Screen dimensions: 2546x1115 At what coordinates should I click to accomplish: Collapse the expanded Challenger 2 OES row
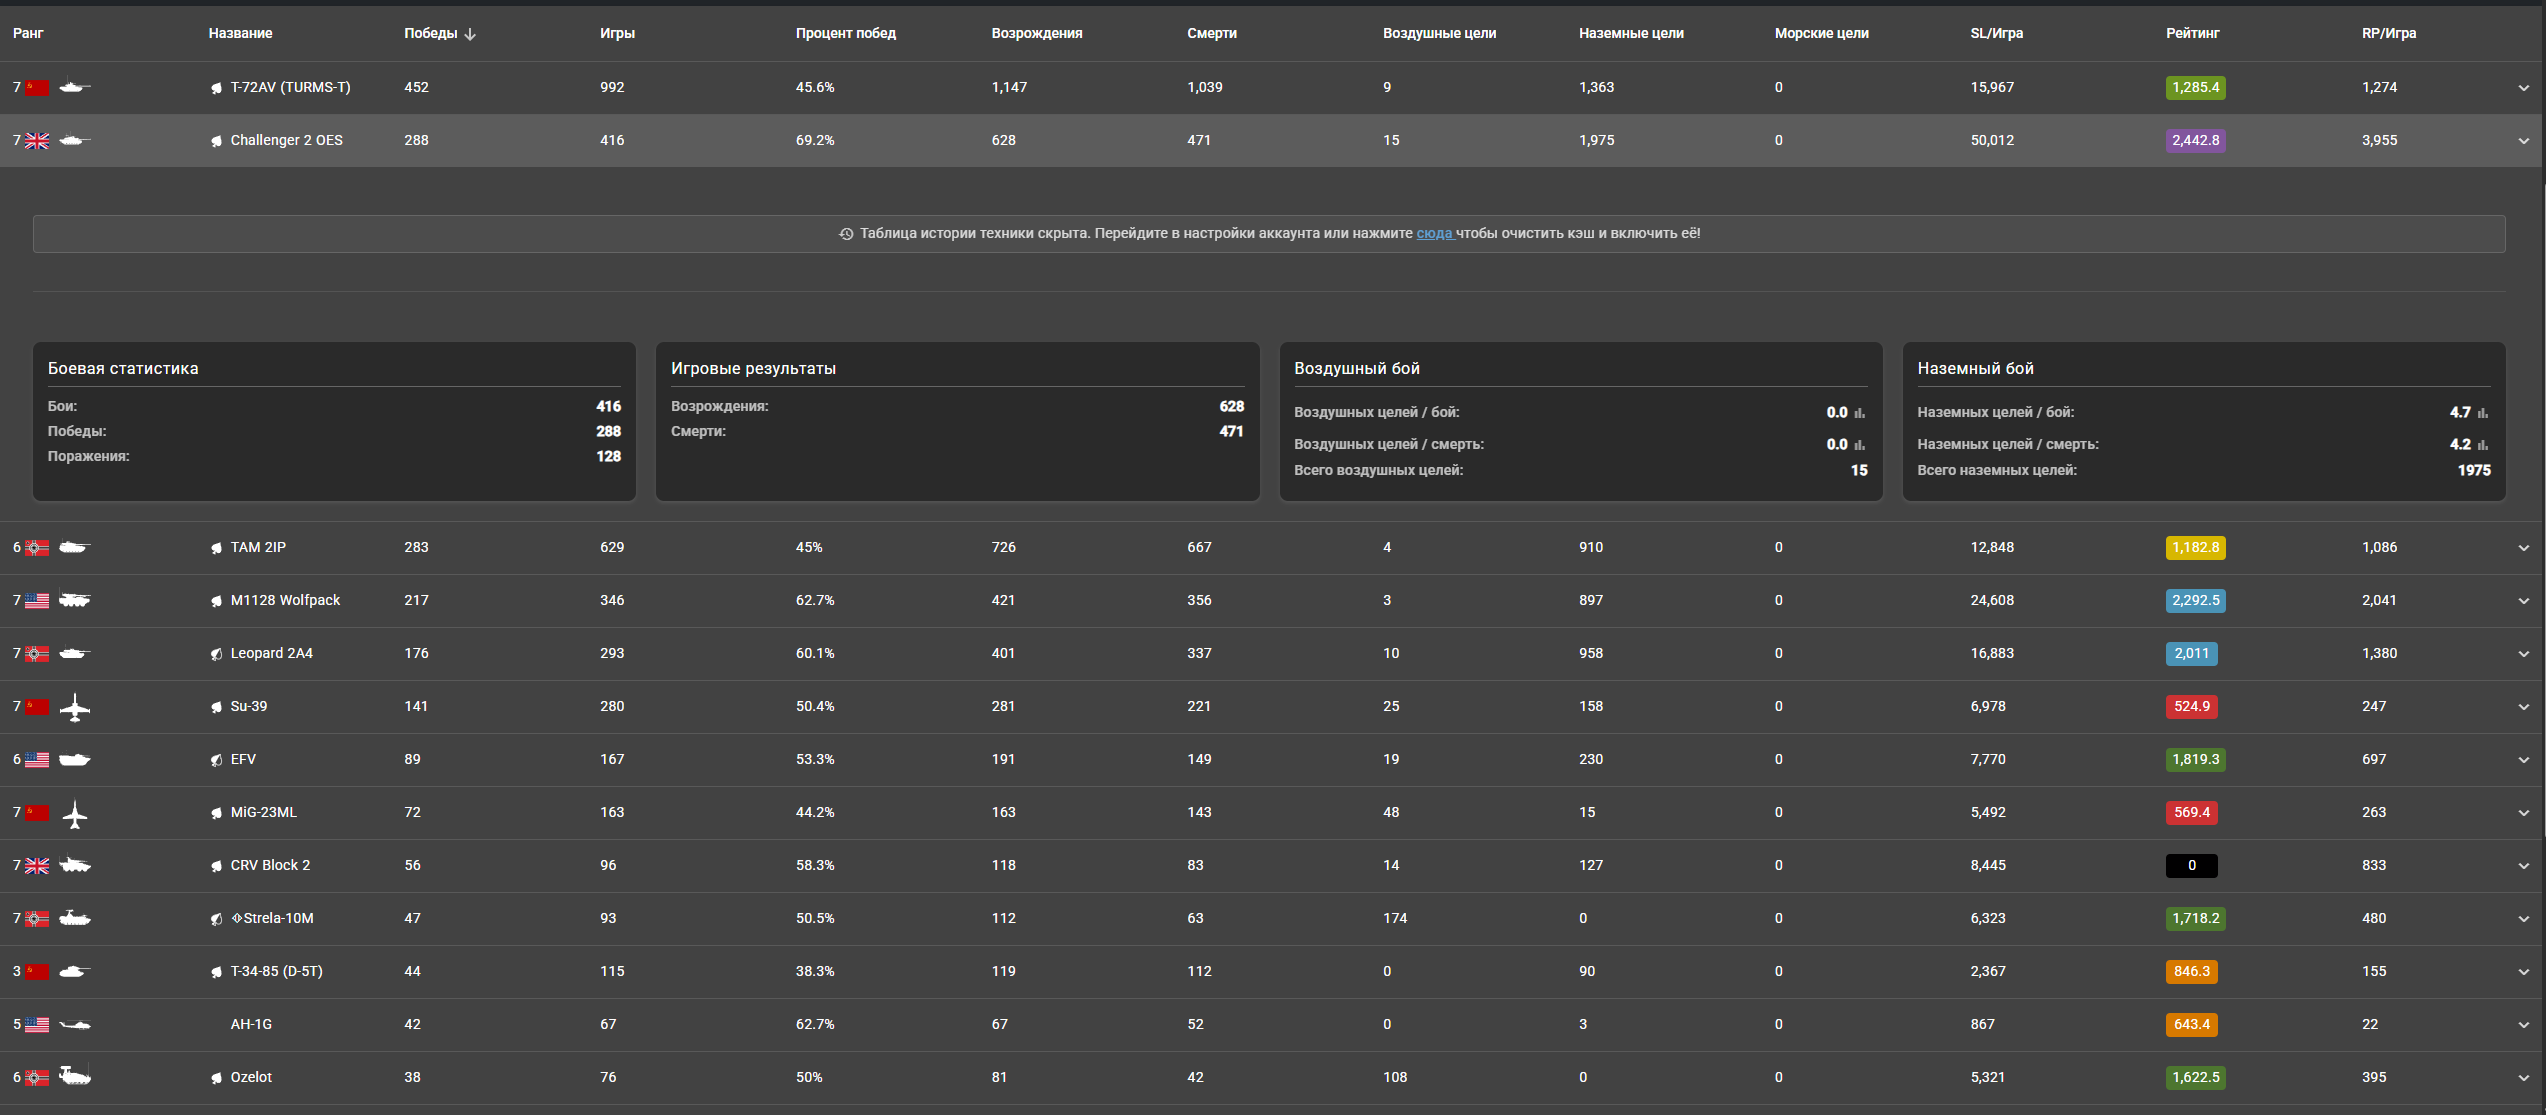2523,141
